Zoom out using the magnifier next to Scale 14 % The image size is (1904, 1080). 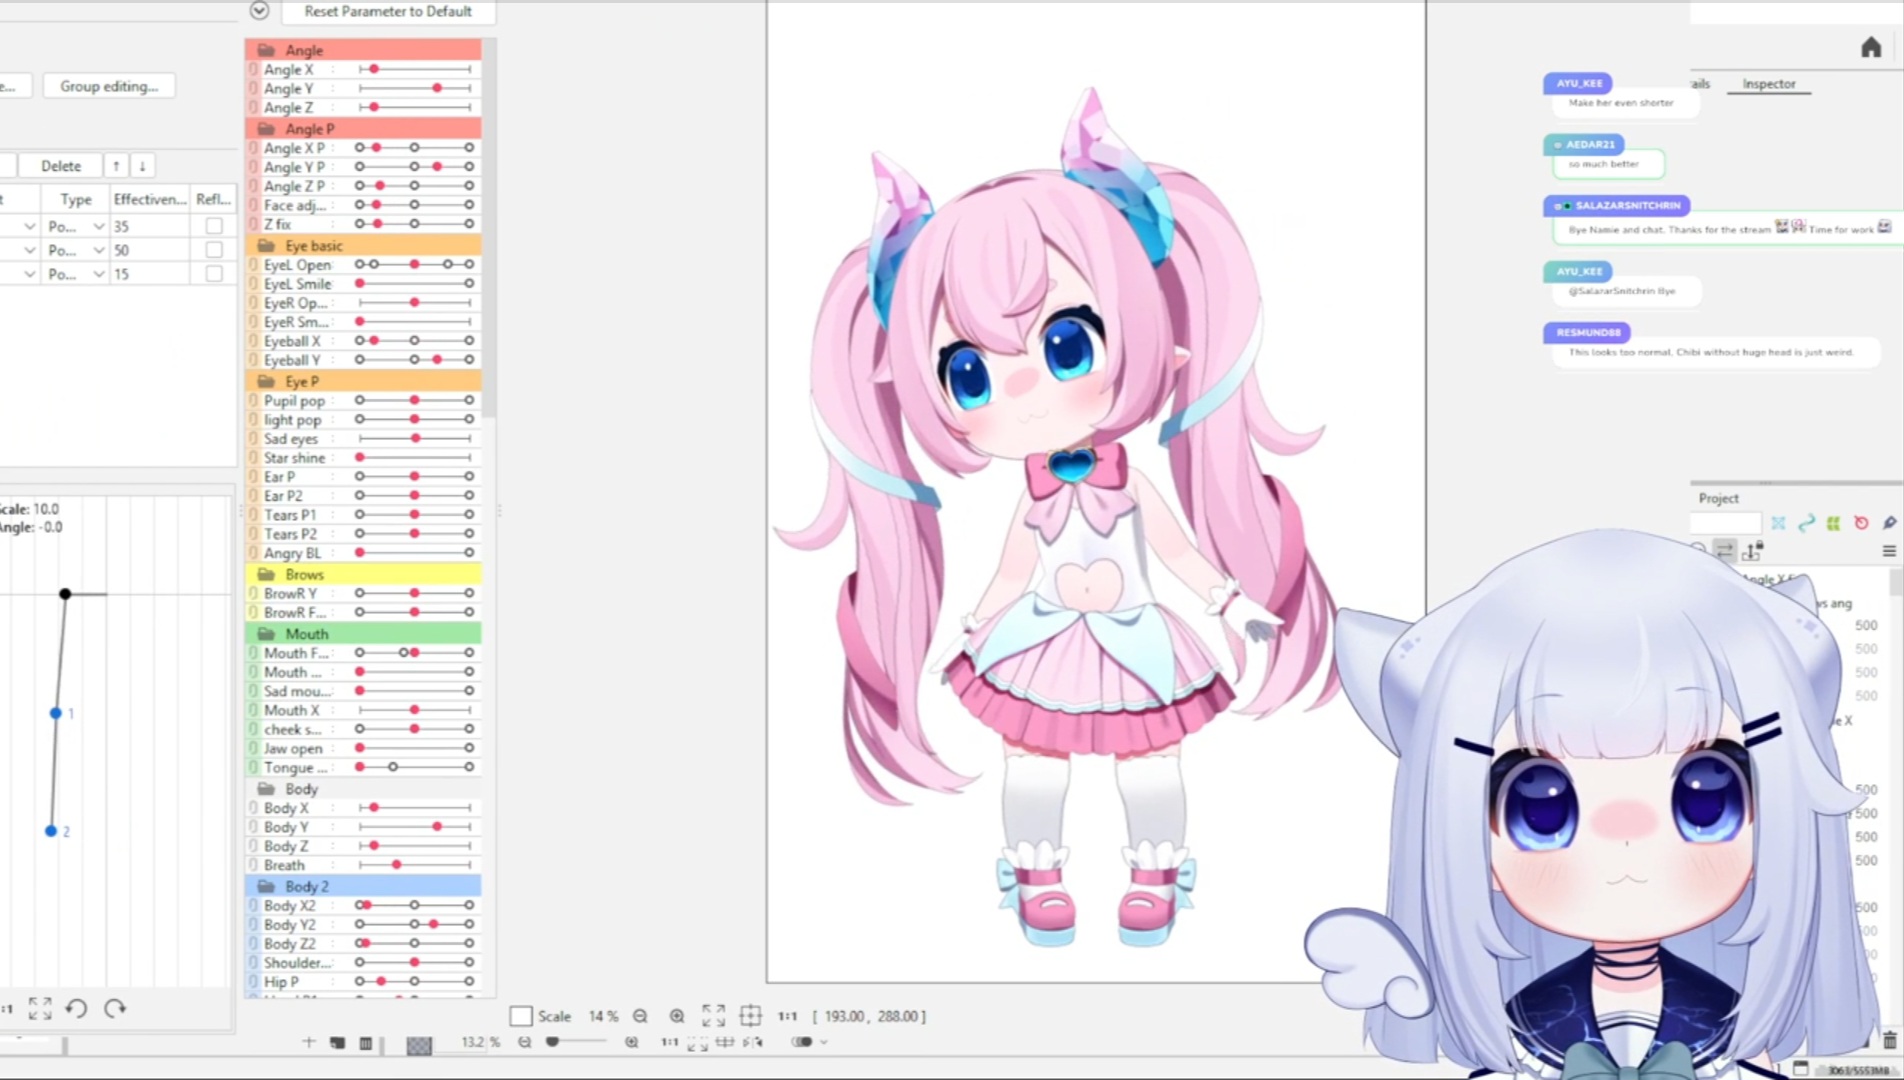click(640, 1016)
